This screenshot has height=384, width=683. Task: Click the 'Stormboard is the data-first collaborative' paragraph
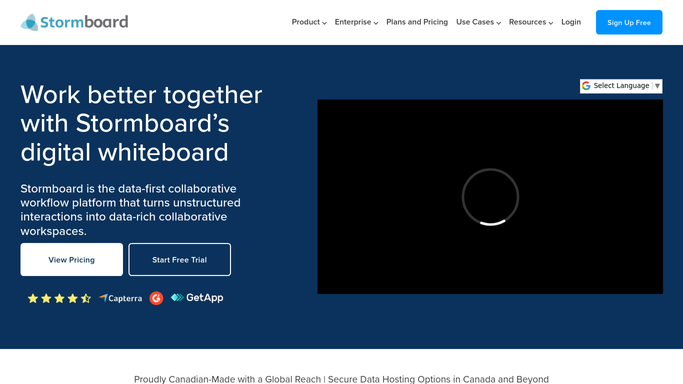pos(130,210)
